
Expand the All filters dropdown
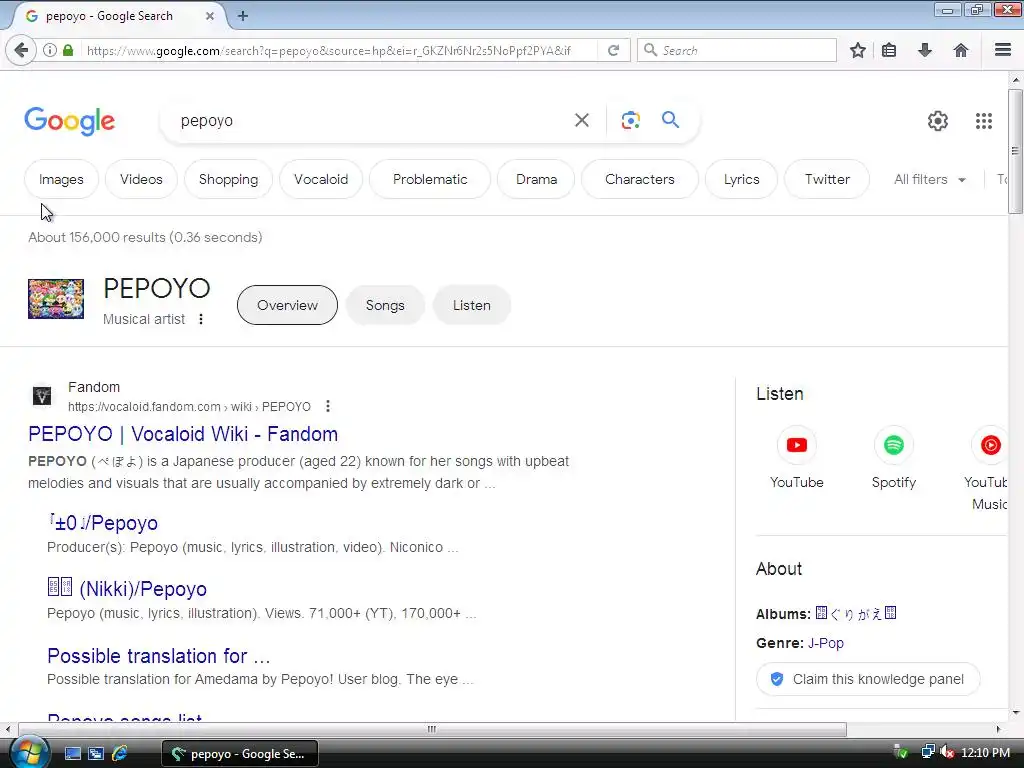[x=929, y=180]
